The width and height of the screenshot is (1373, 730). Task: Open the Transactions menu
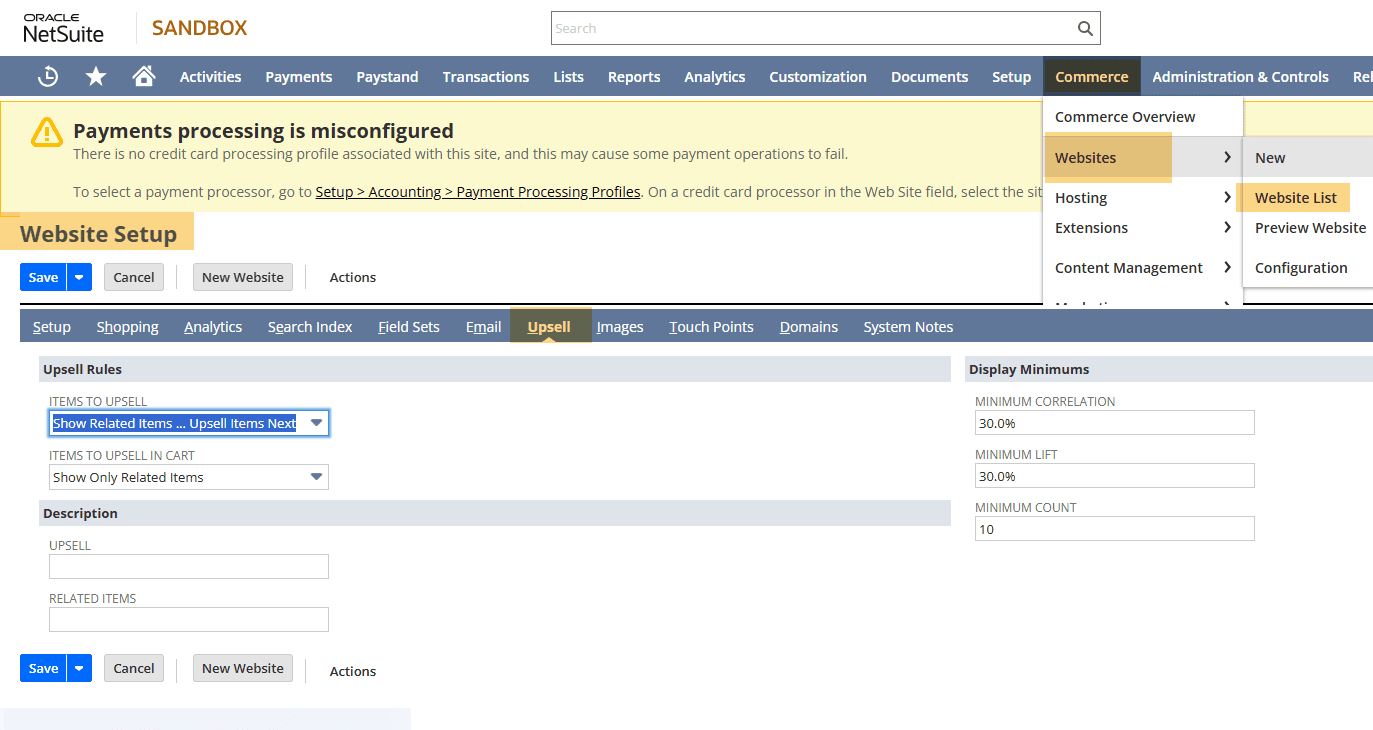click(x=486, y=76)
